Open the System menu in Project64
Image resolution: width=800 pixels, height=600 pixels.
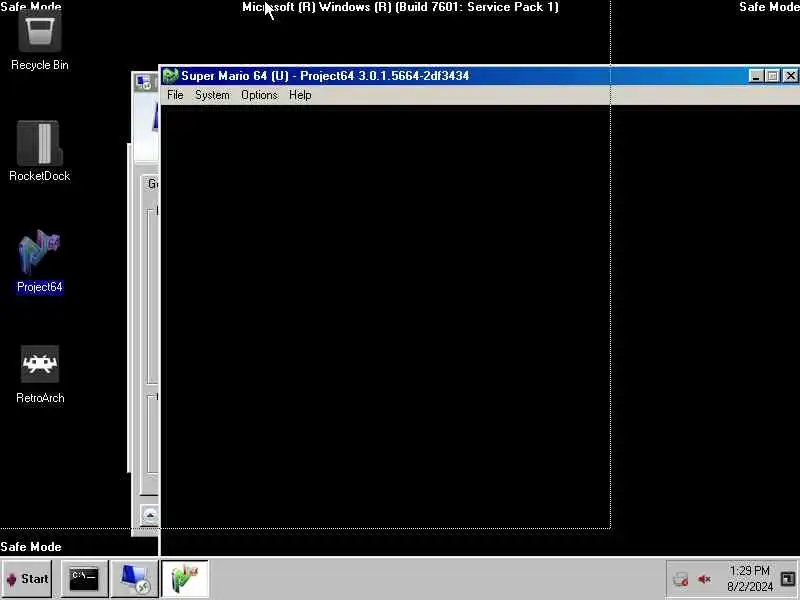(x=212, y=95)
